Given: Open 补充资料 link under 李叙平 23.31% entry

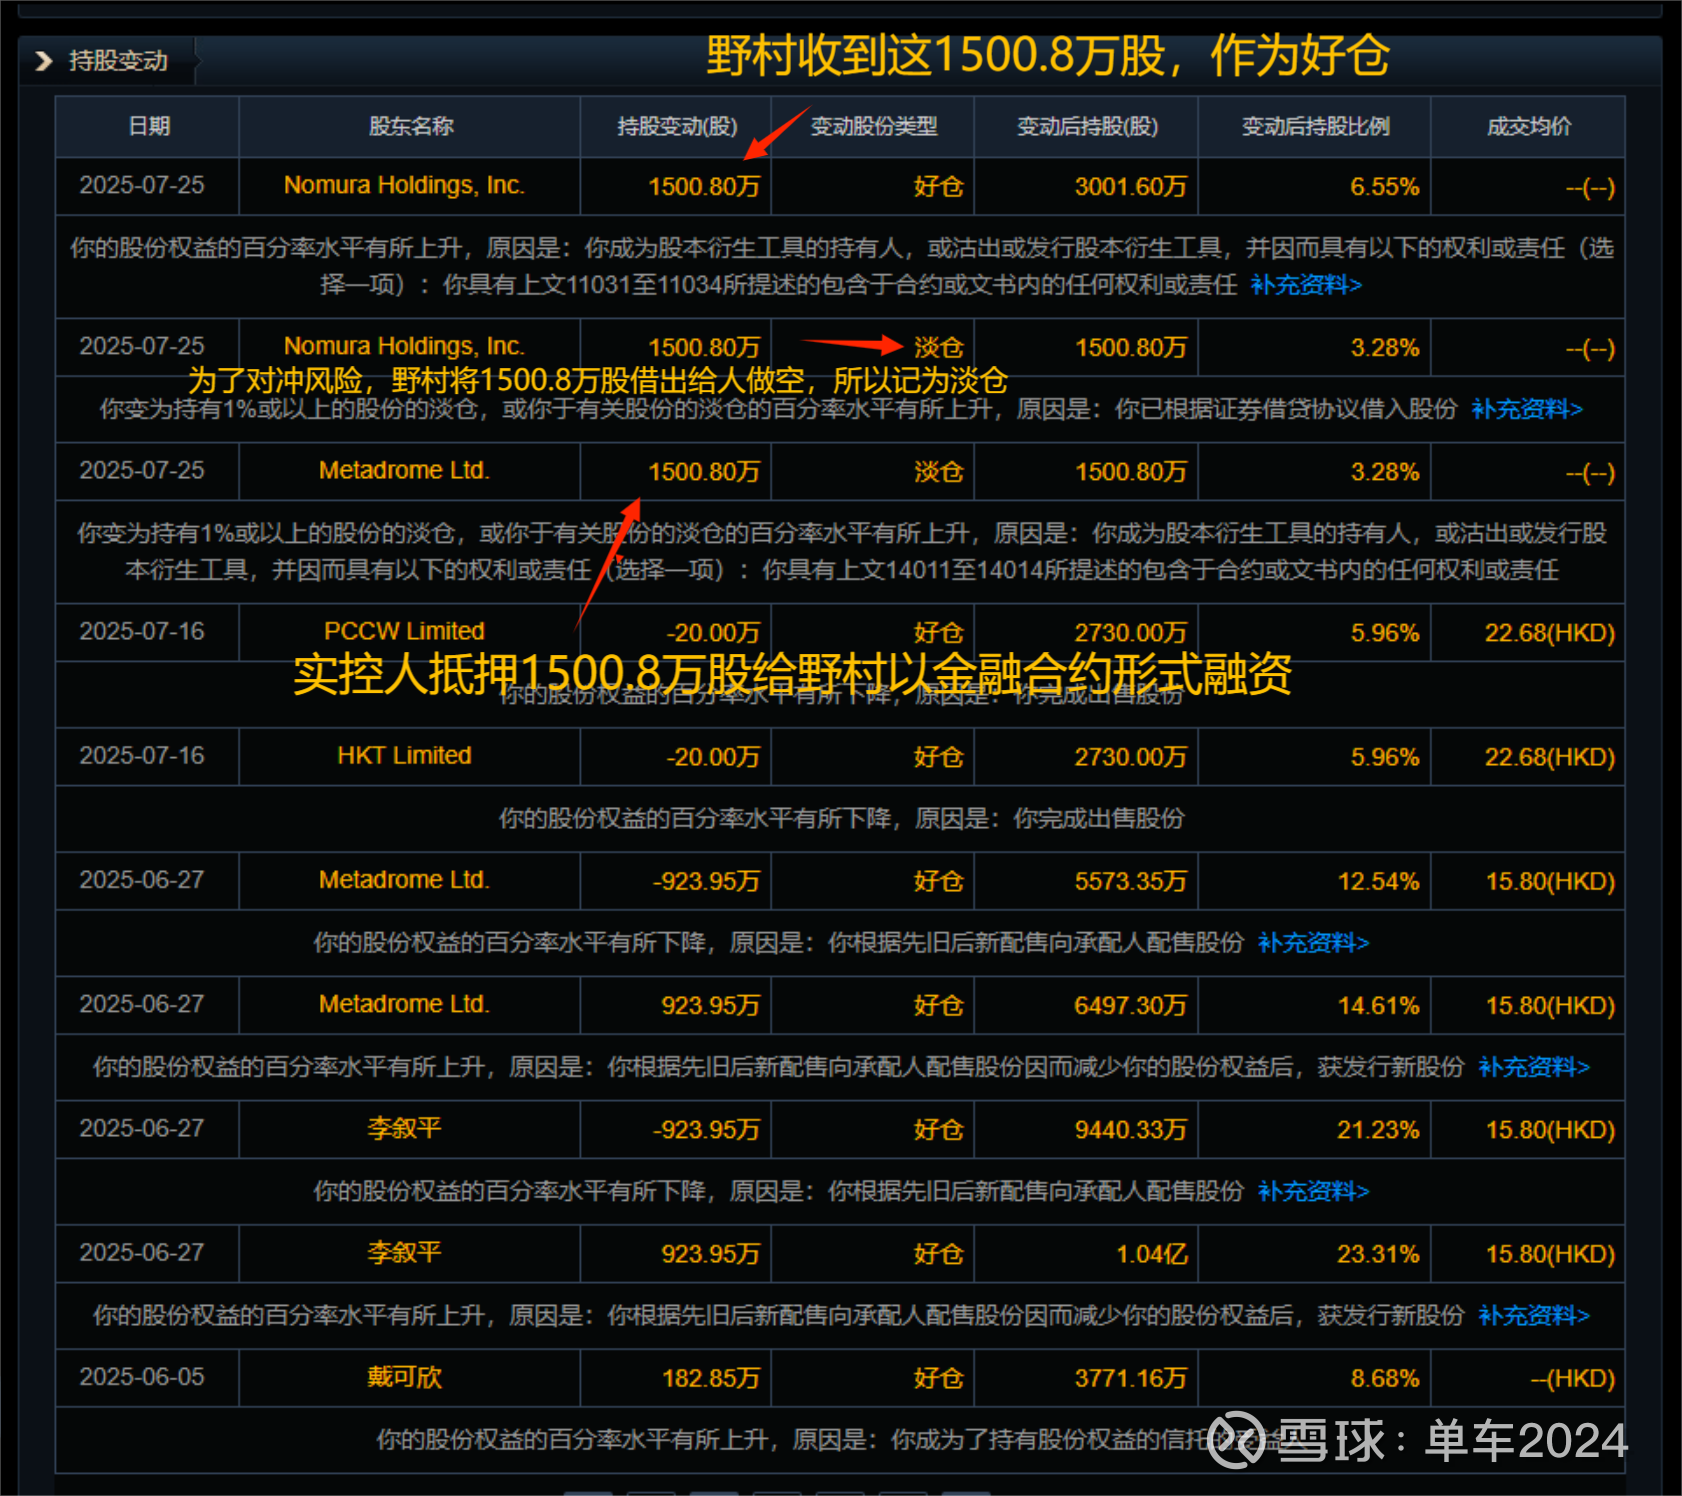Looking at the screenshot, I should coord(1534,1315).
